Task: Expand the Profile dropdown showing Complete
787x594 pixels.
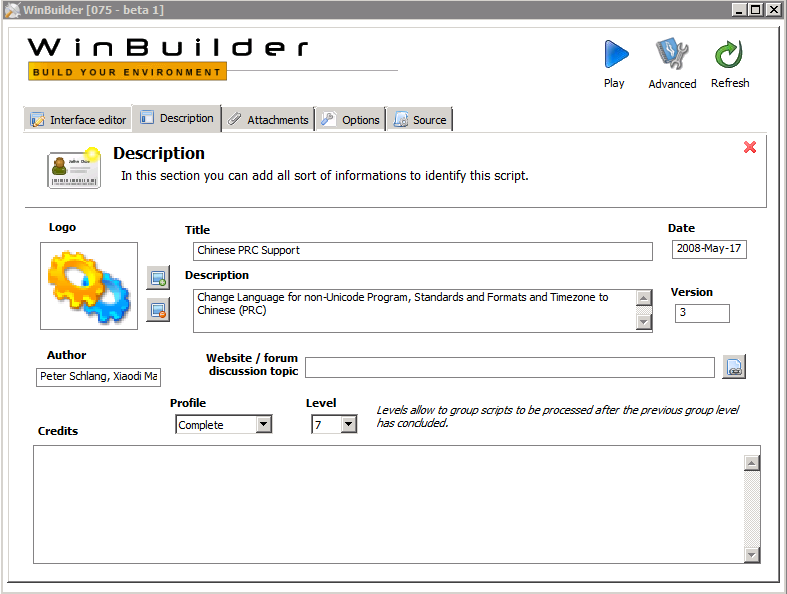Action: coord(264,425)
